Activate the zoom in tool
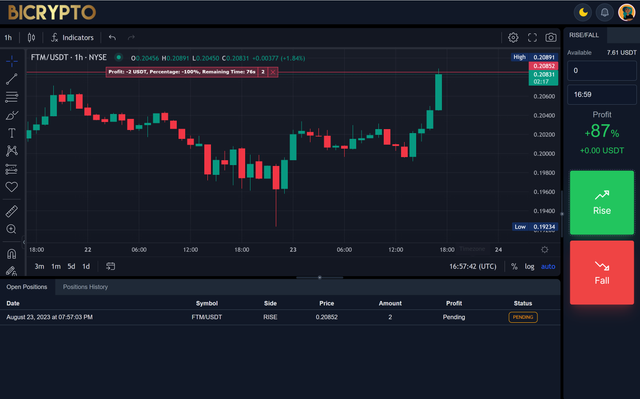640x399 pixels. 11,229
